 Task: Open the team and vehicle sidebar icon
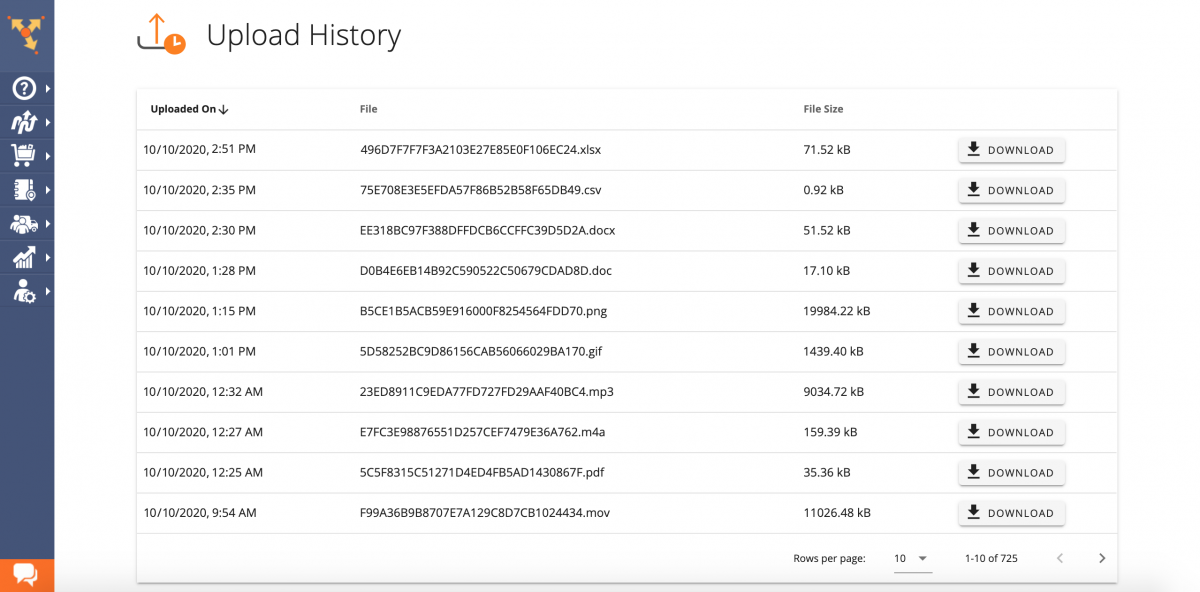[x=24, y=223]
